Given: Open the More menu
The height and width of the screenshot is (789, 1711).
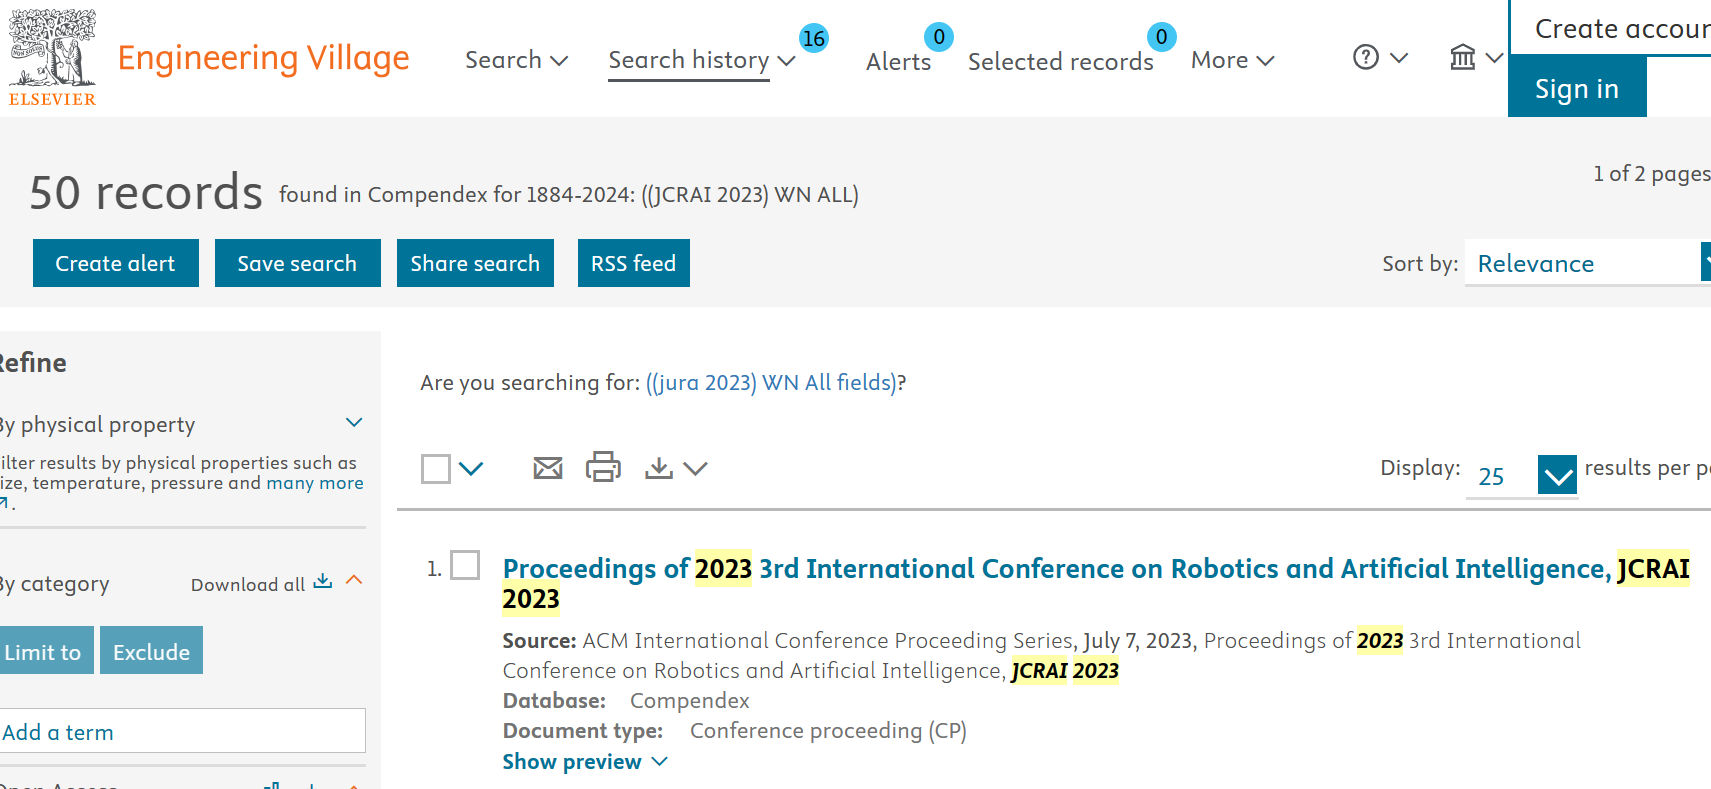Looking at the screenshot, I should click(x=1232, y=60).
